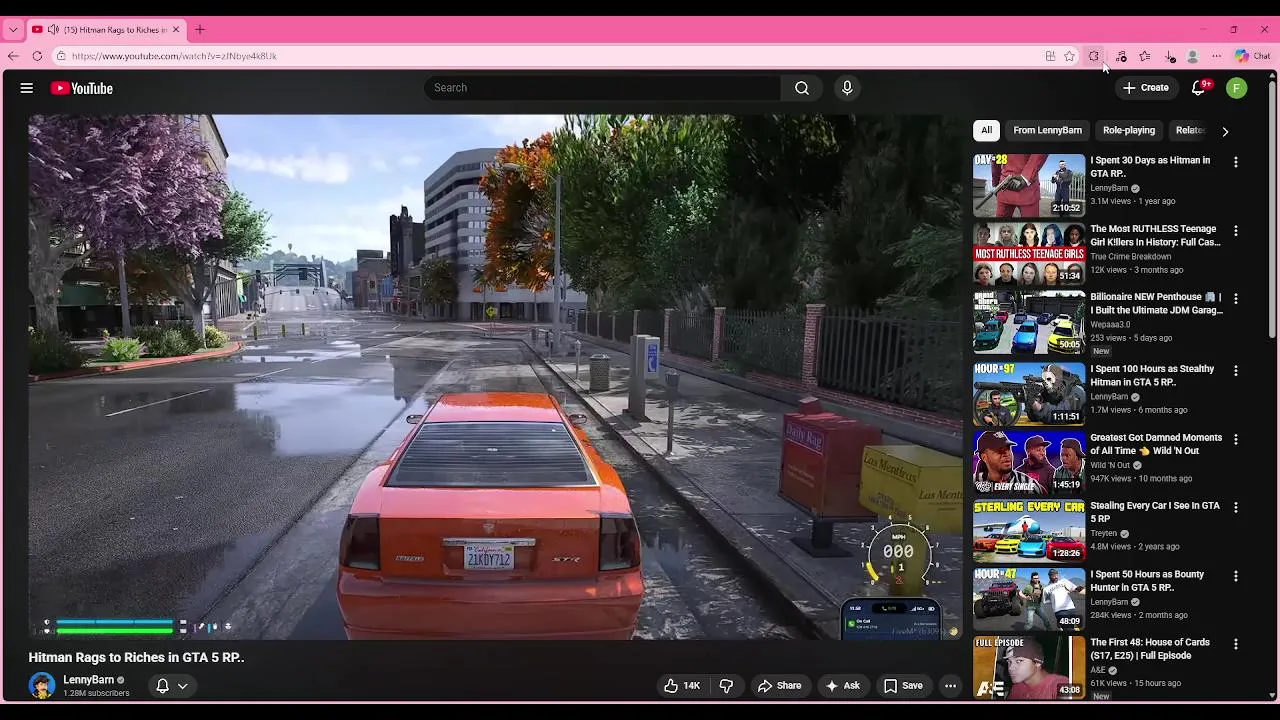Open options for I Spent 50 Hours video
The height and width of the screenshot is (720, 1280).
[1236, 576]
